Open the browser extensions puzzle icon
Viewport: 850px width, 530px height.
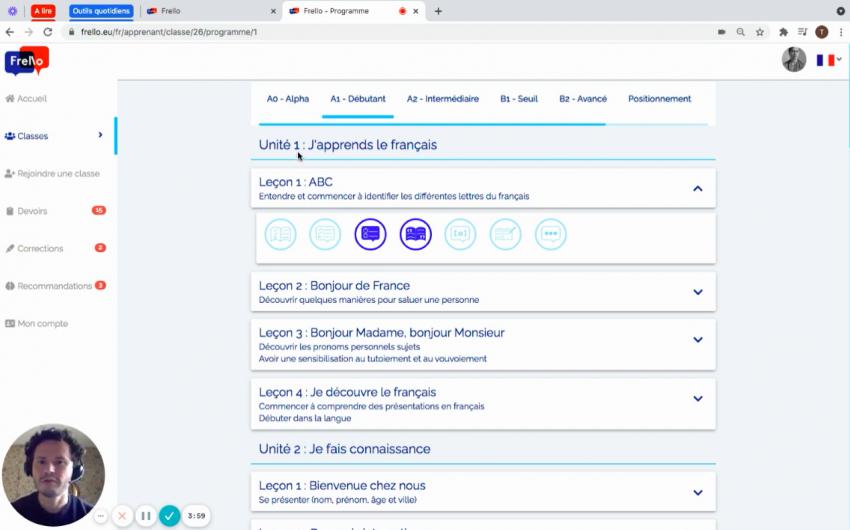click(783, 32)
